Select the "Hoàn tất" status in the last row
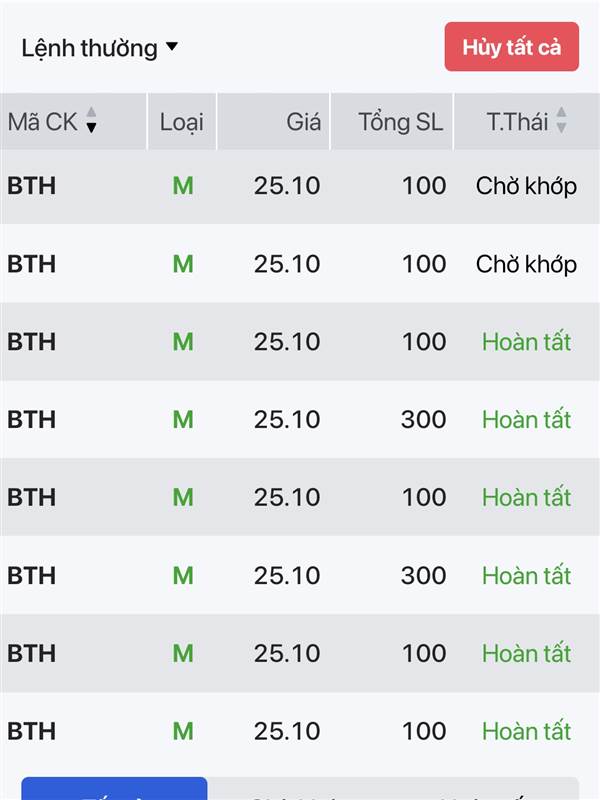Image resolution: width=600 pixels, height=800 pixels. 526,731
